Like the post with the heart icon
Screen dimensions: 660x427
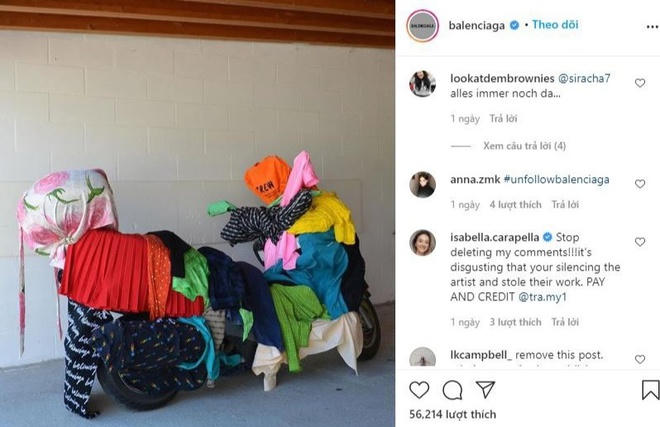[419, 390]
